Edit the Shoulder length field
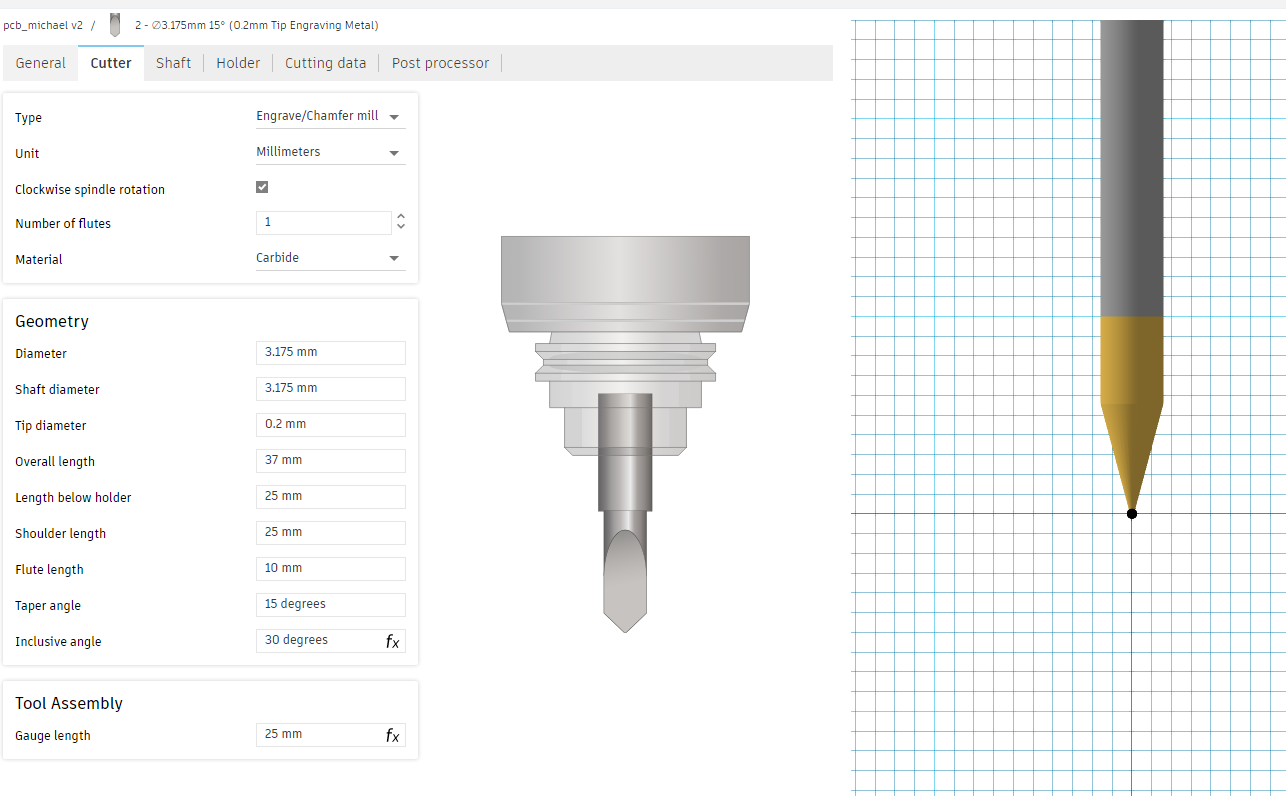1286x796 pixels. pyautogui.click(x=331, y=533)
